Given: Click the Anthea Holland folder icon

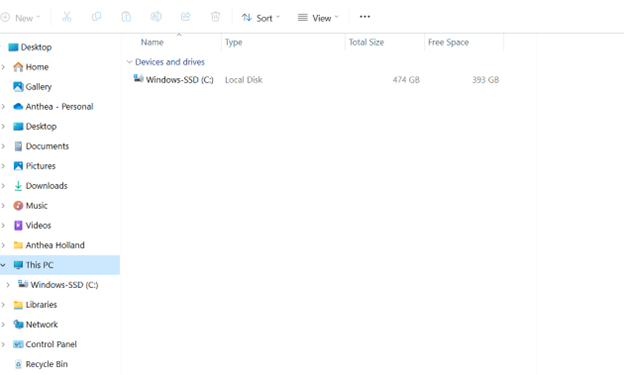Looking at the screenshot, I should pyautogui.click(x=18, y=245).
